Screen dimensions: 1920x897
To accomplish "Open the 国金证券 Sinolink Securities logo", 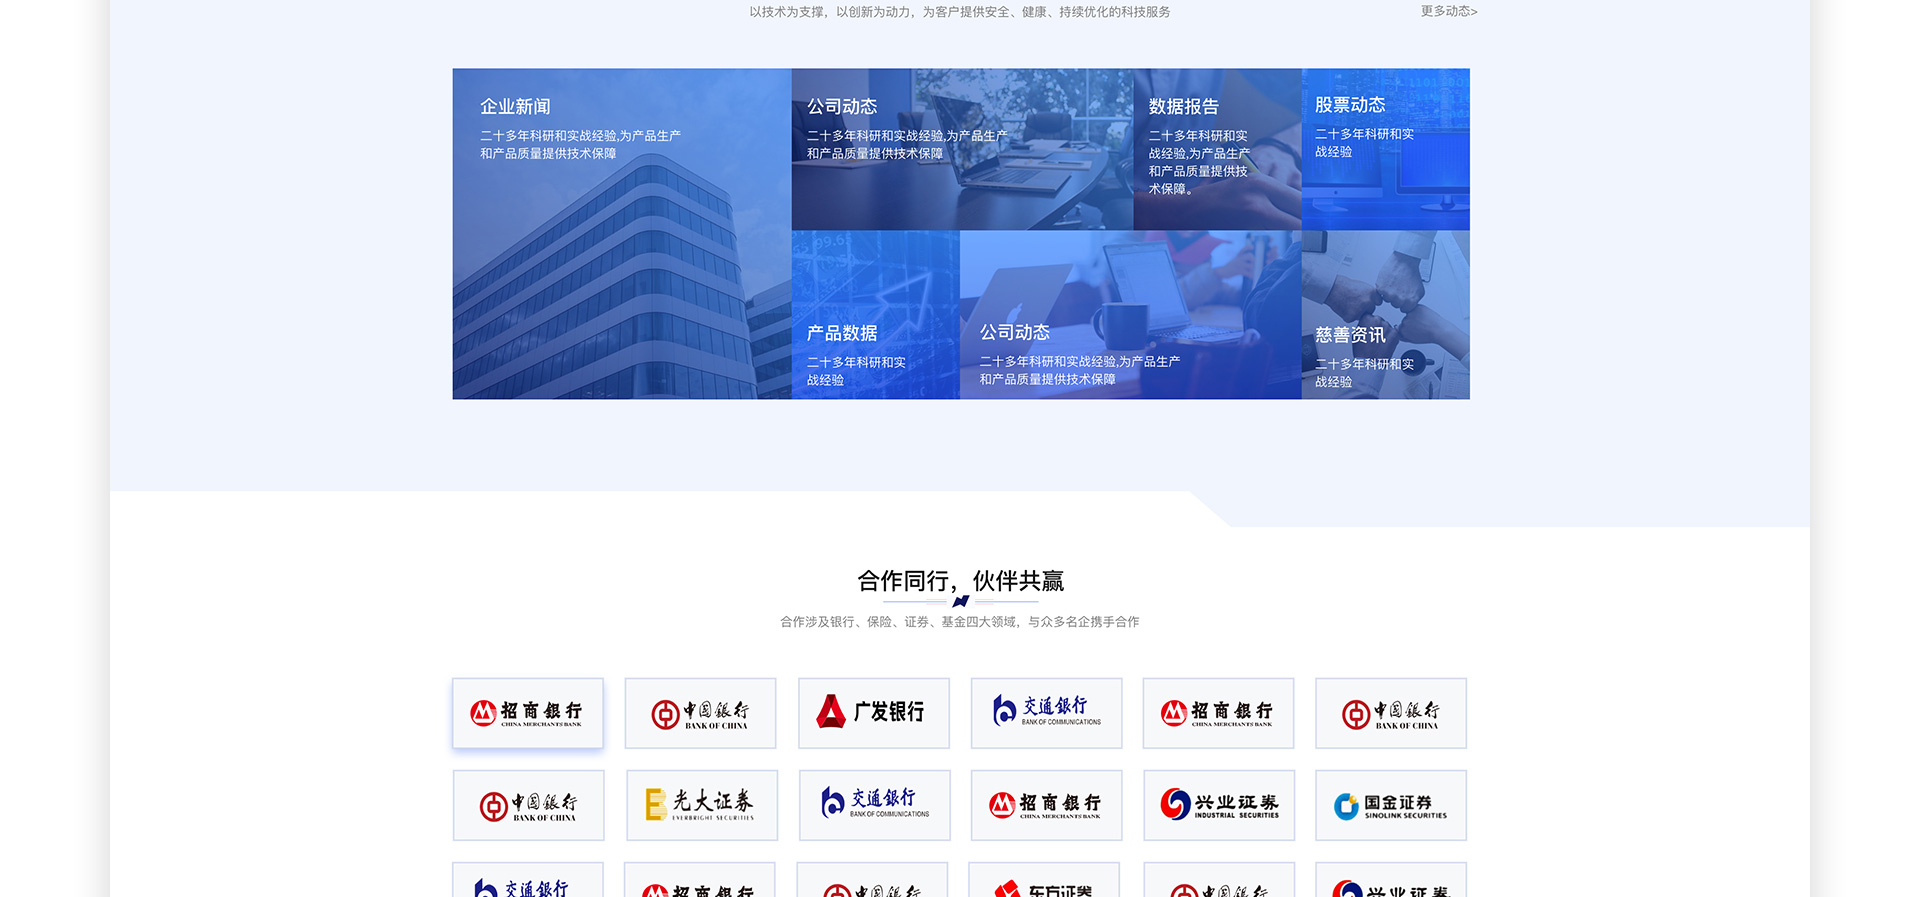I will pos(1390,805).
